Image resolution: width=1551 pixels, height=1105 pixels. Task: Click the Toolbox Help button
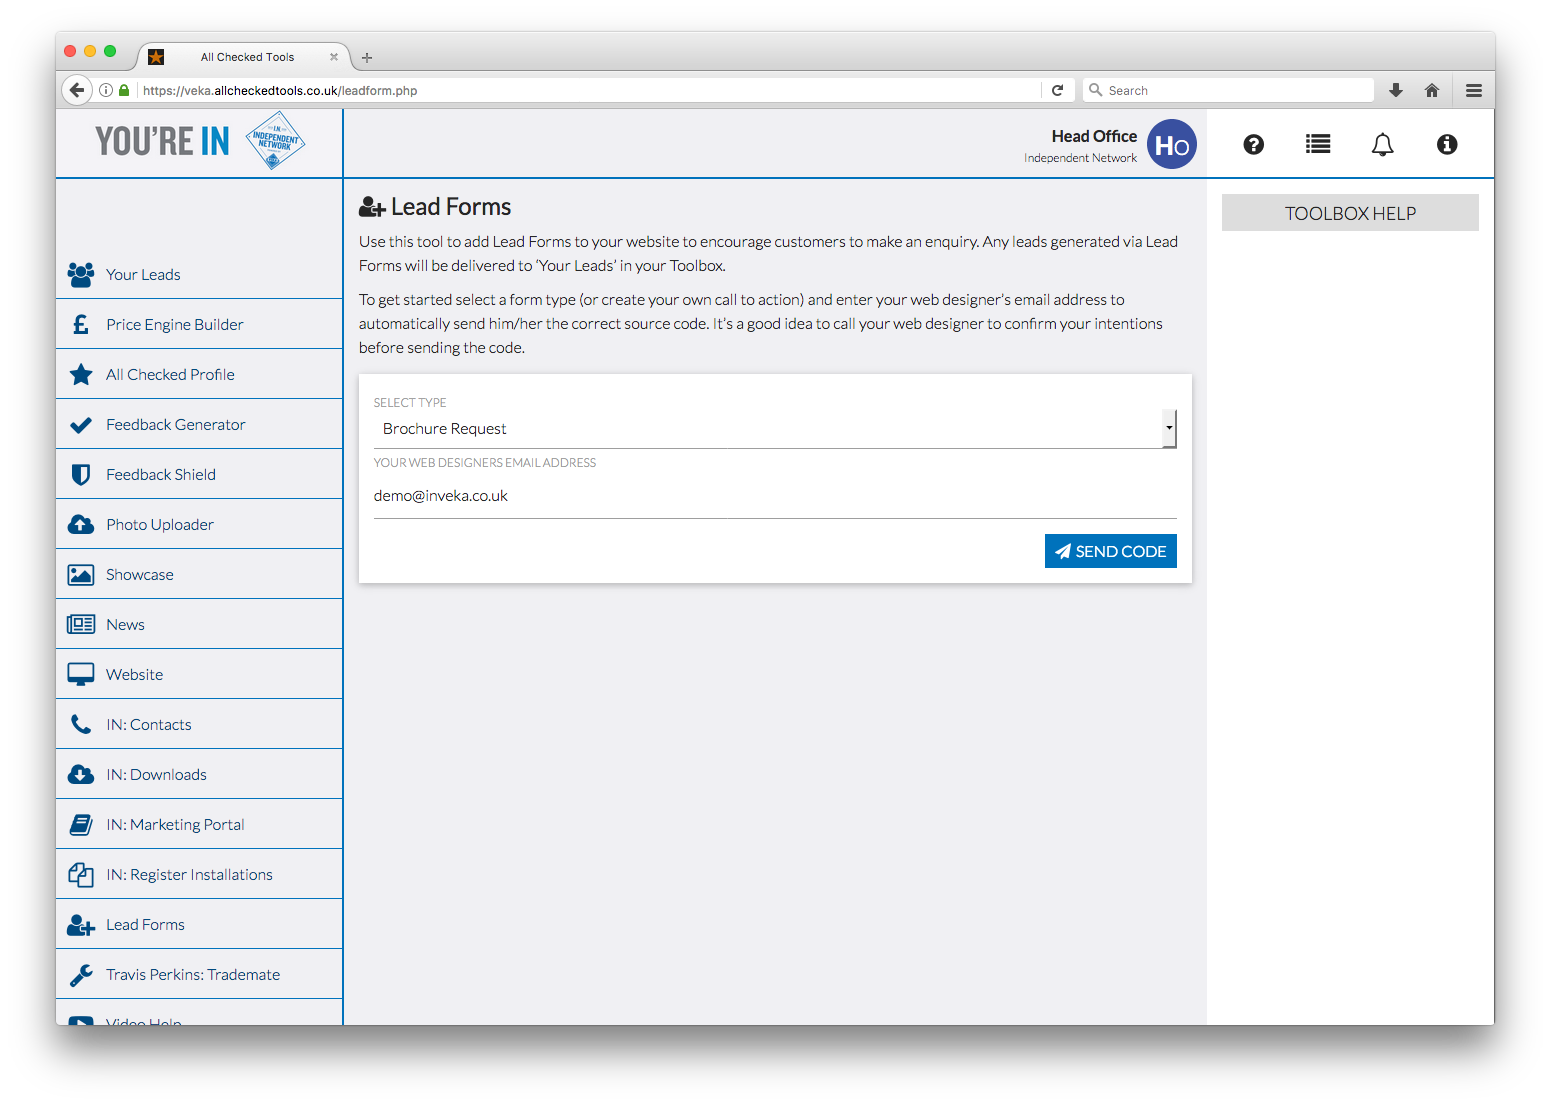(x=1349, y=213)
